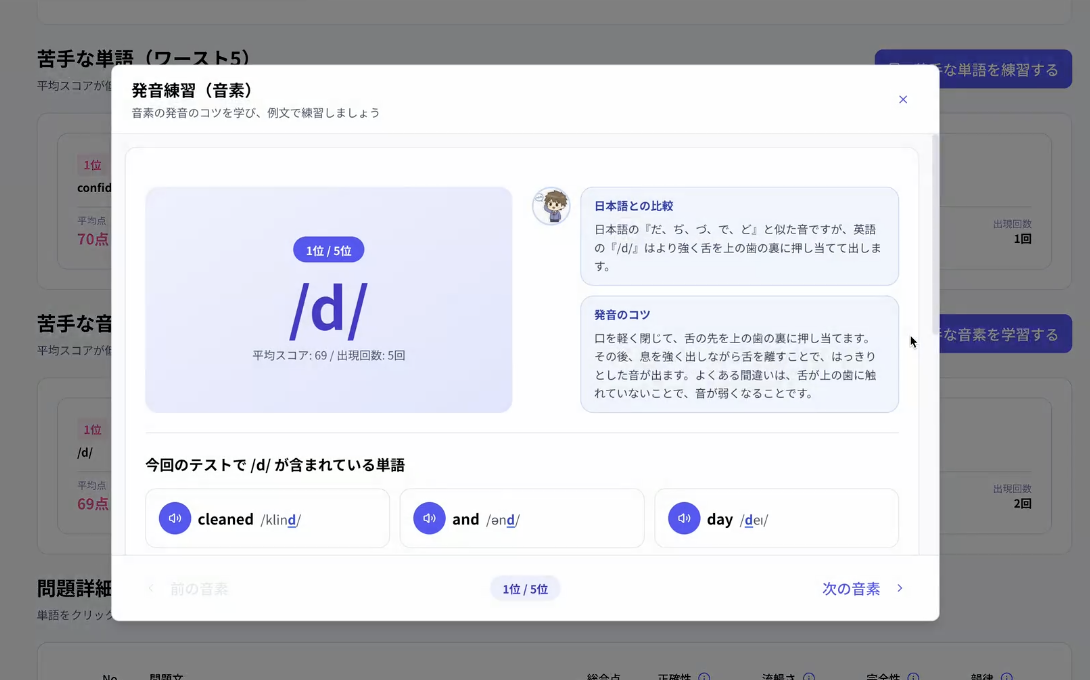Play pronunciation audio for "and"
This screenshot has width=1090, height=680.
429,518
